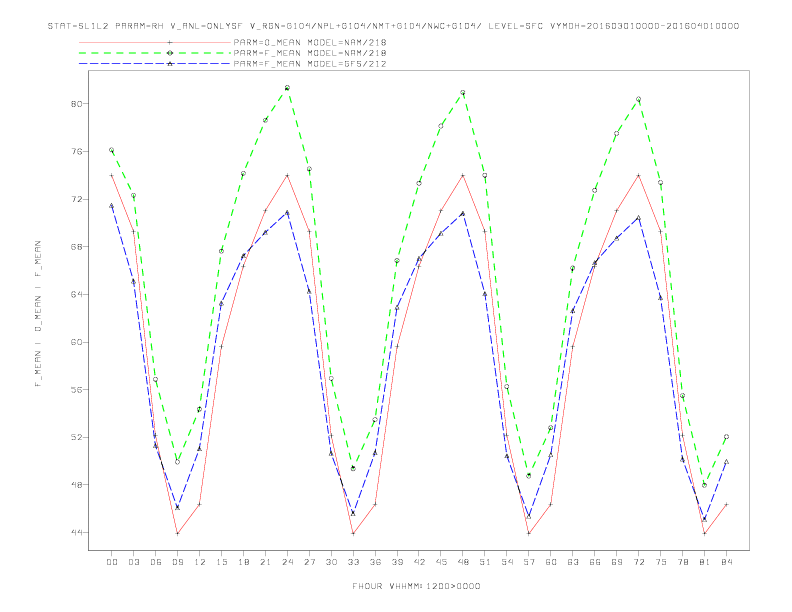The height and width of the screenshot is (612, 792).
Task: Click red plus marker above hour 00
Action: (x=112, y=175)
